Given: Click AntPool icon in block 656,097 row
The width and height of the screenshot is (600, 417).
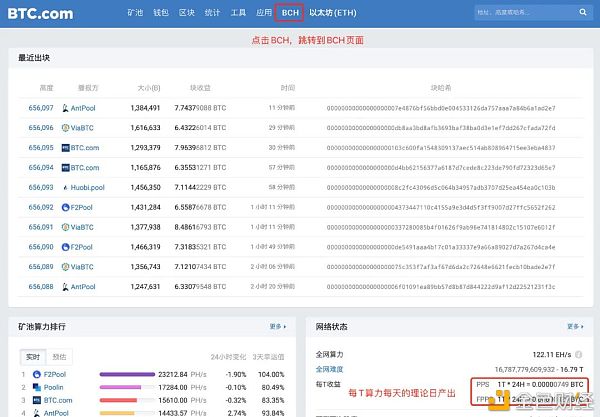Looking at the screenshot, I should [x=65, y=108].
